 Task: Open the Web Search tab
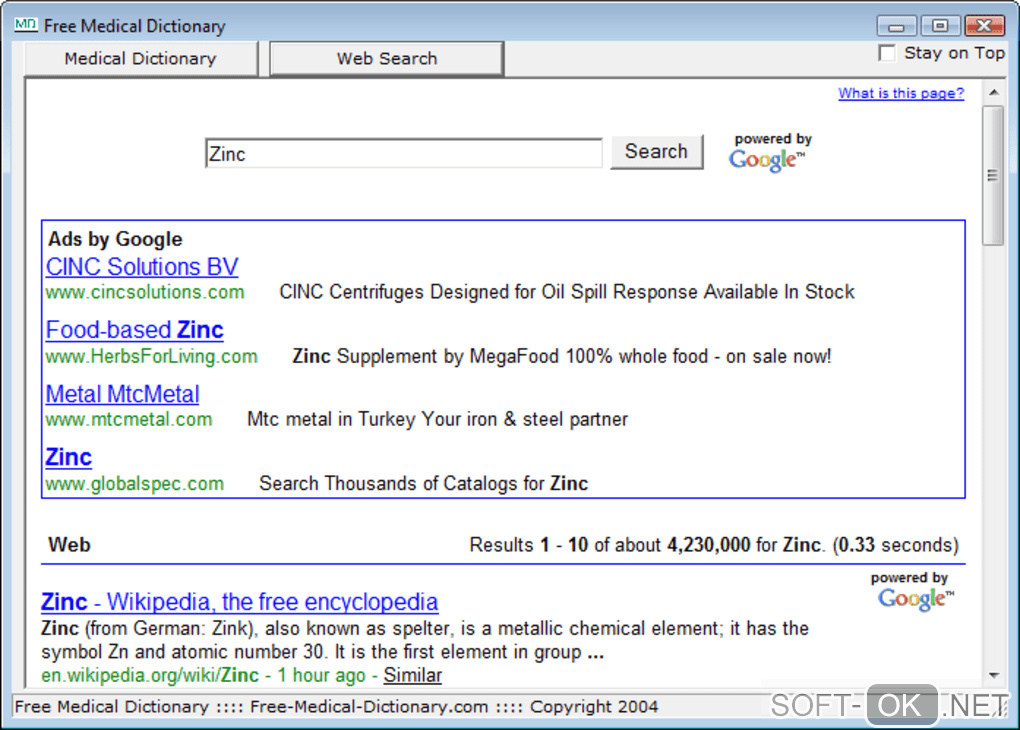point(386,59)
